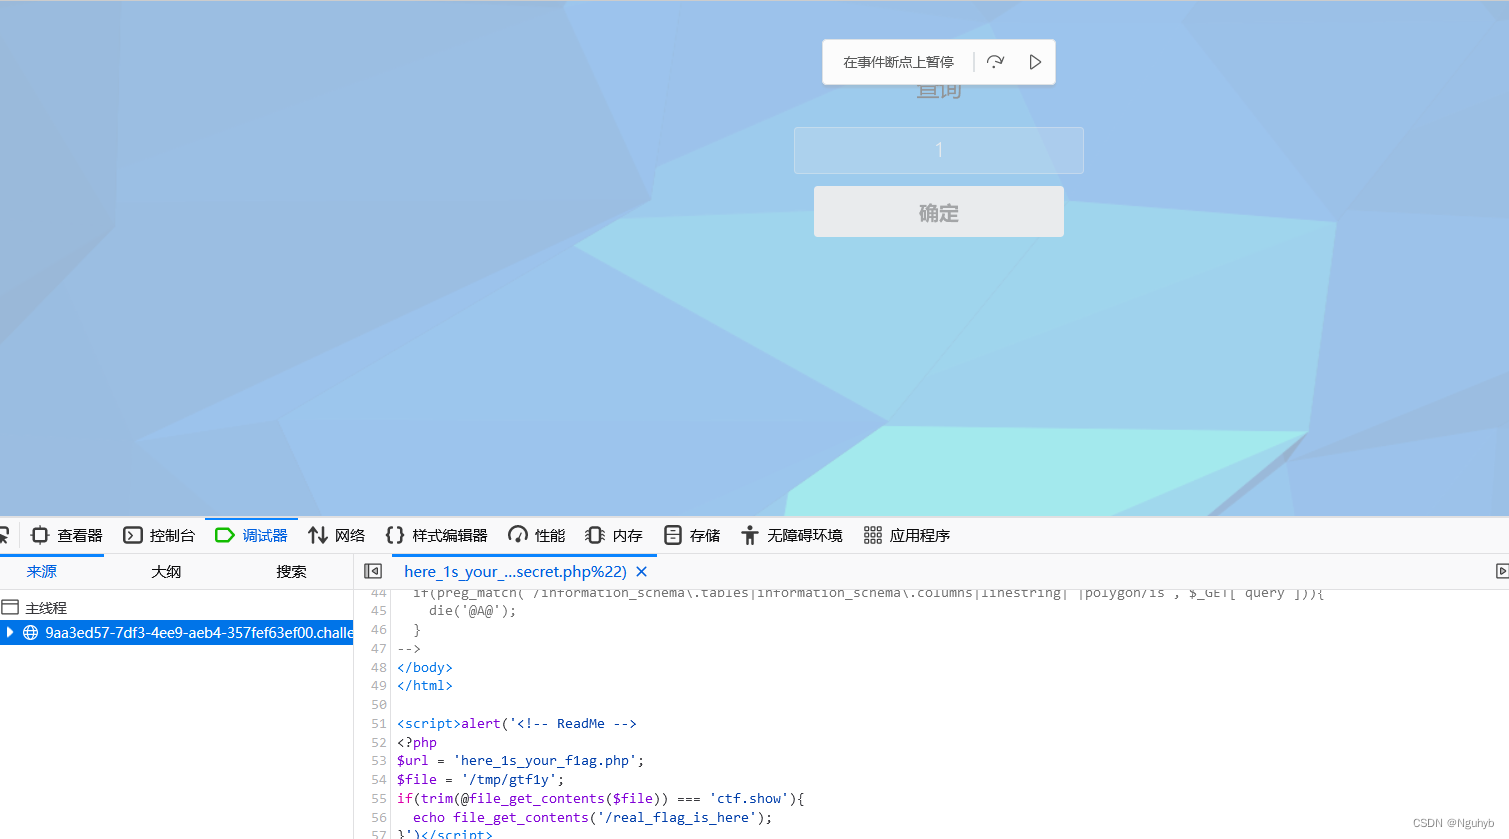Open the 存储 storage tab
The width and height of the screenshot is (1509, 839).
coord(692,536)
